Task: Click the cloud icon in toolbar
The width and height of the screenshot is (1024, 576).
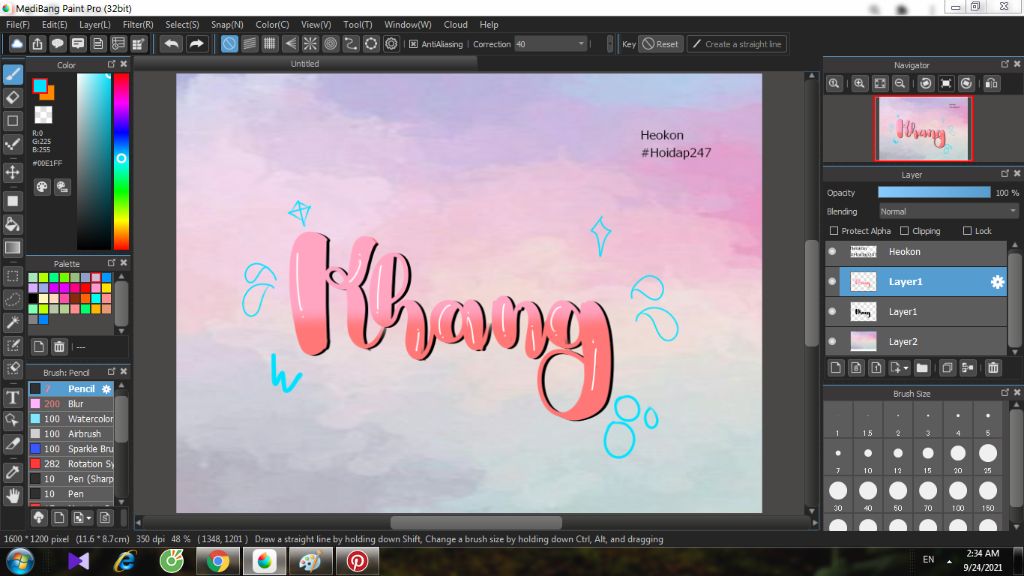Action: (x=17, y=44)
